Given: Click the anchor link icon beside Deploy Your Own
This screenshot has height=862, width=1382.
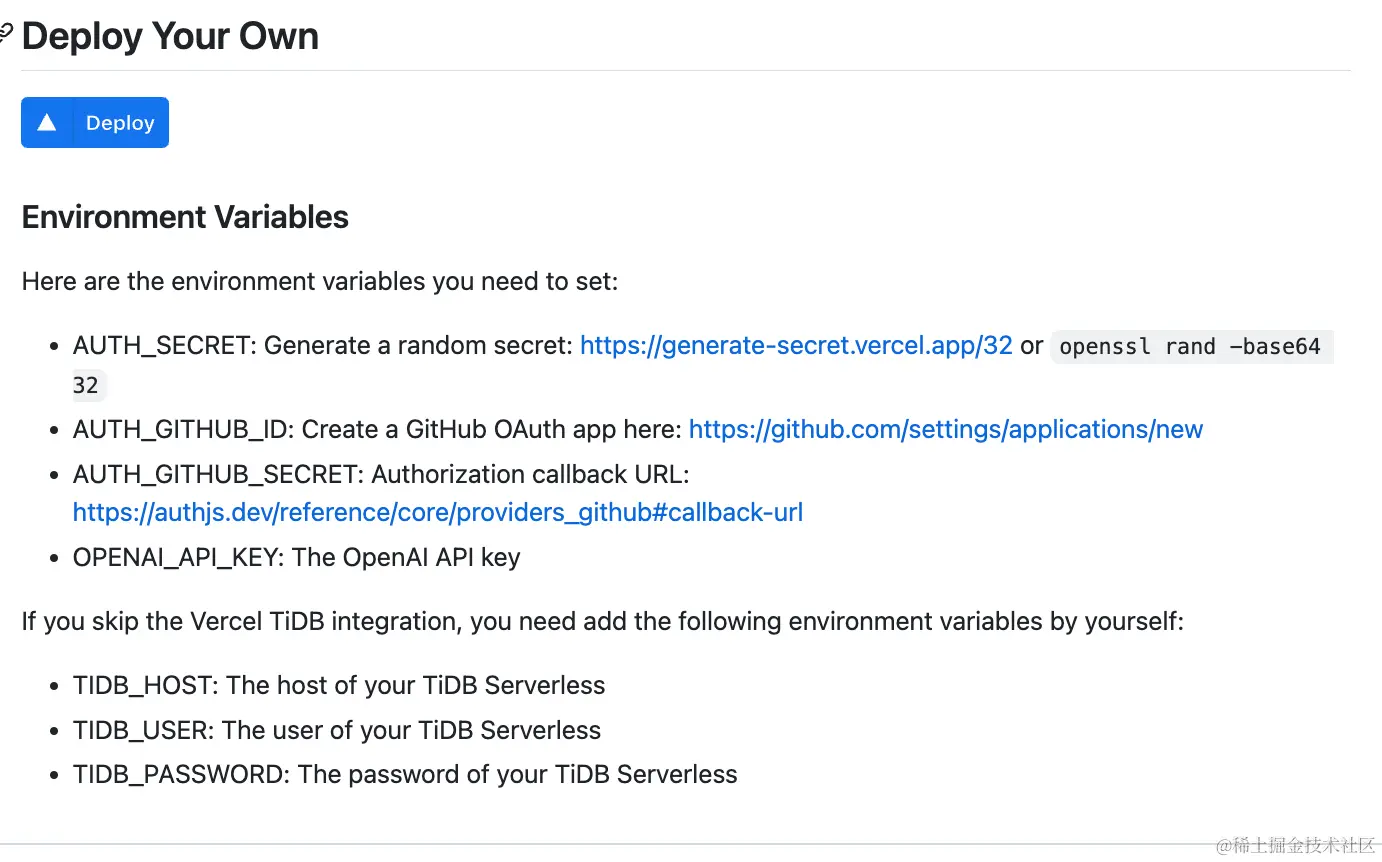Looking at the screenshot, I should click(x=6, y=34).
